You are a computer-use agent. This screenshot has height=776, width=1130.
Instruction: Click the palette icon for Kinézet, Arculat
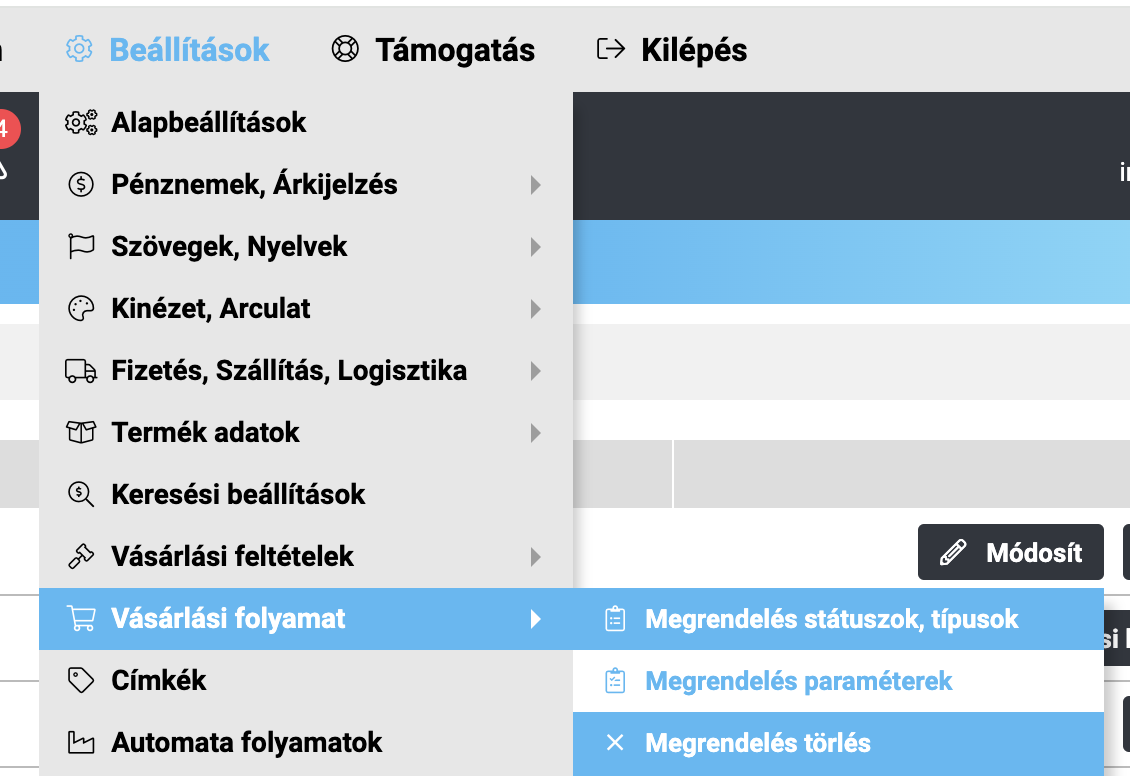click(x=81, y=308)
